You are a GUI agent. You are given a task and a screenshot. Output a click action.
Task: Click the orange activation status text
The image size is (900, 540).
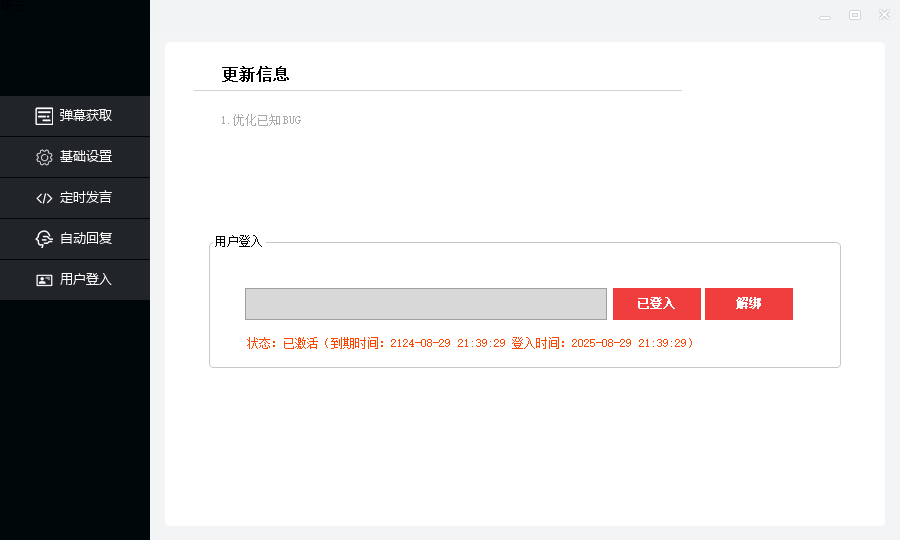(x=470, y=343)
